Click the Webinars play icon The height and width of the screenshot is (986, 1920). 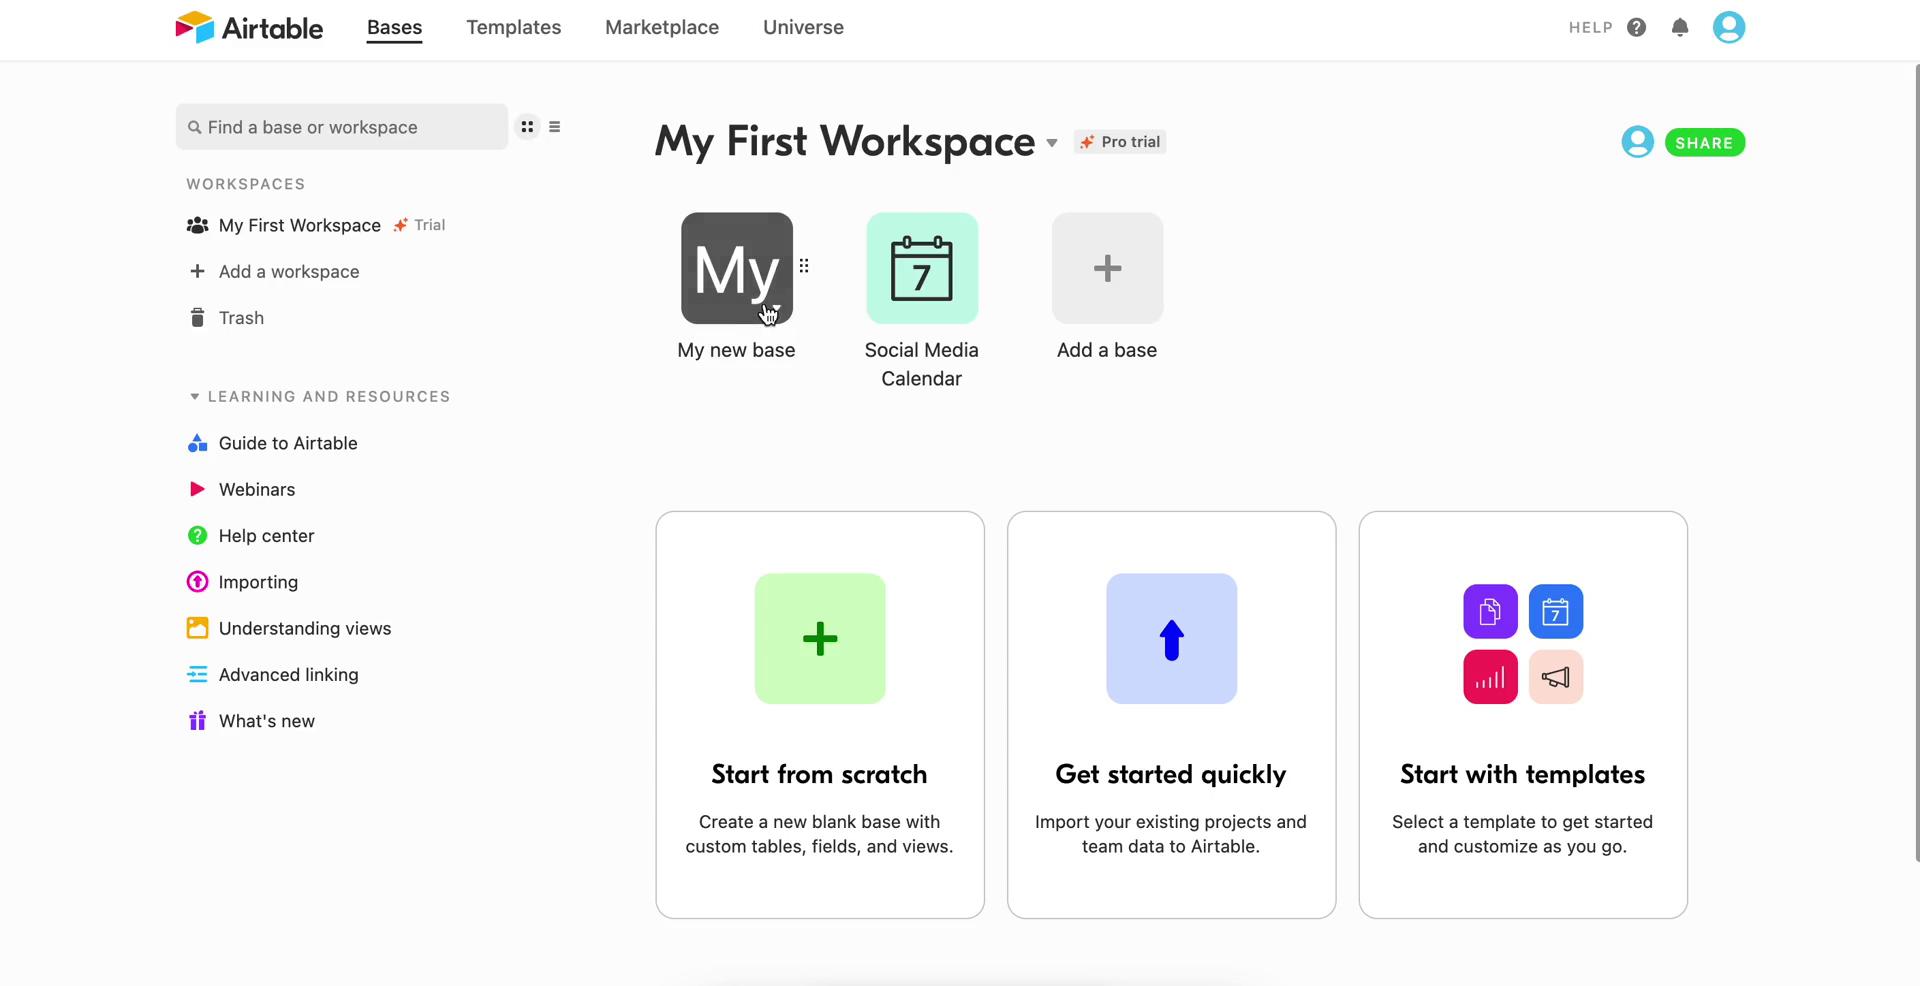coord(197,489)
